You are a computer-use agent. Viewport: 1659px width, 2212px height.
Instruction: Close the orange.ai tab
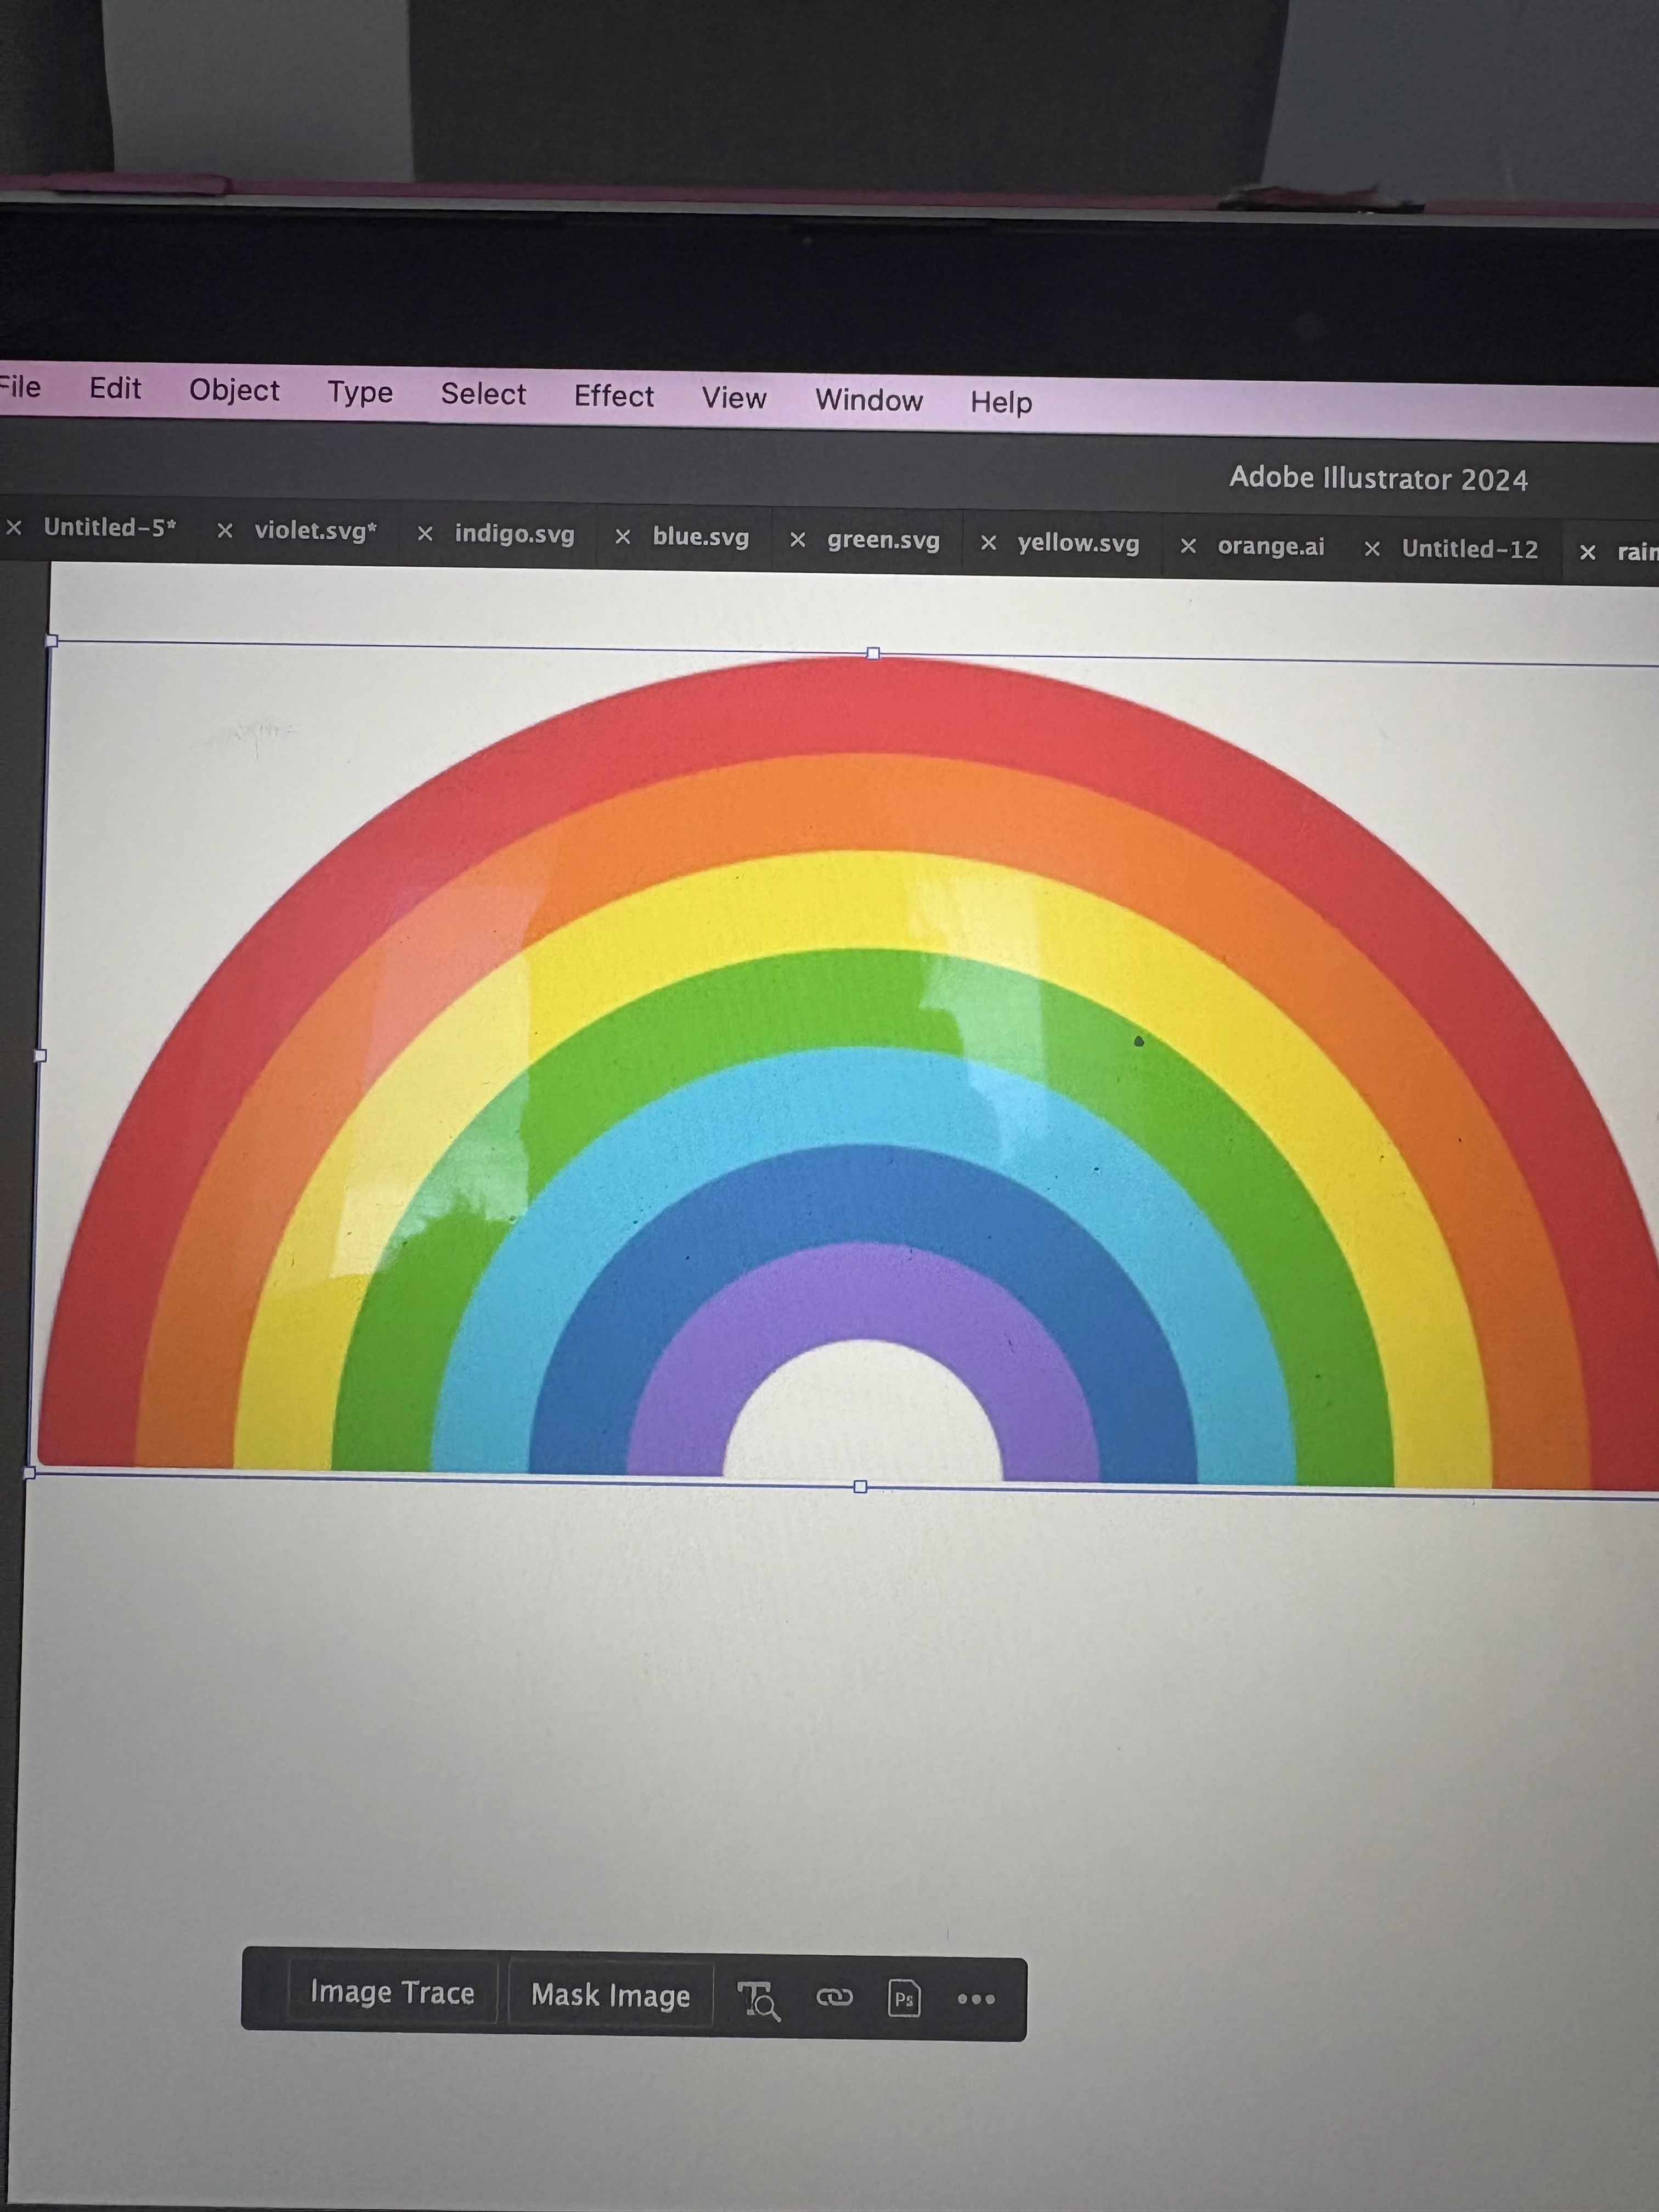coord(1188,546)
